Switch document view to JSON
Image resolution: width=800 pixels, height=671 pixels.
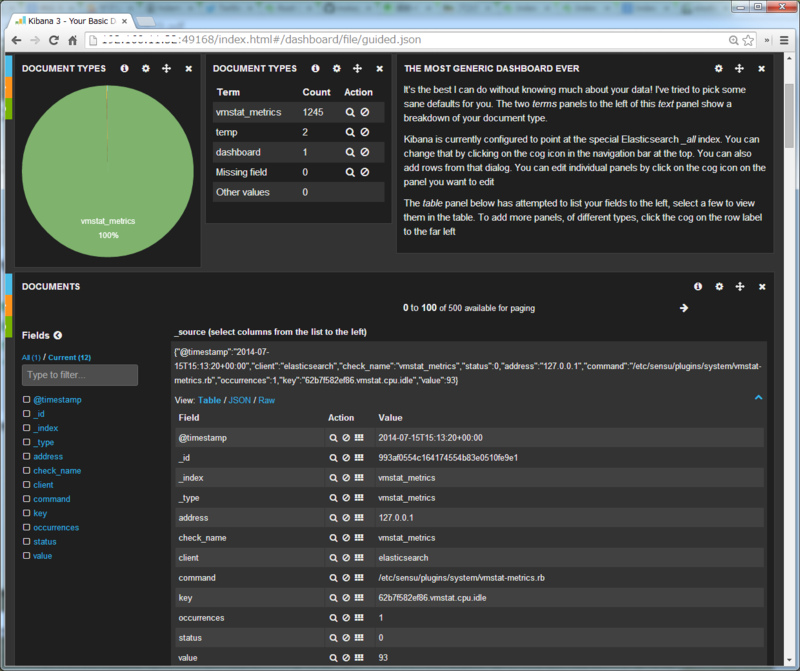239,400
